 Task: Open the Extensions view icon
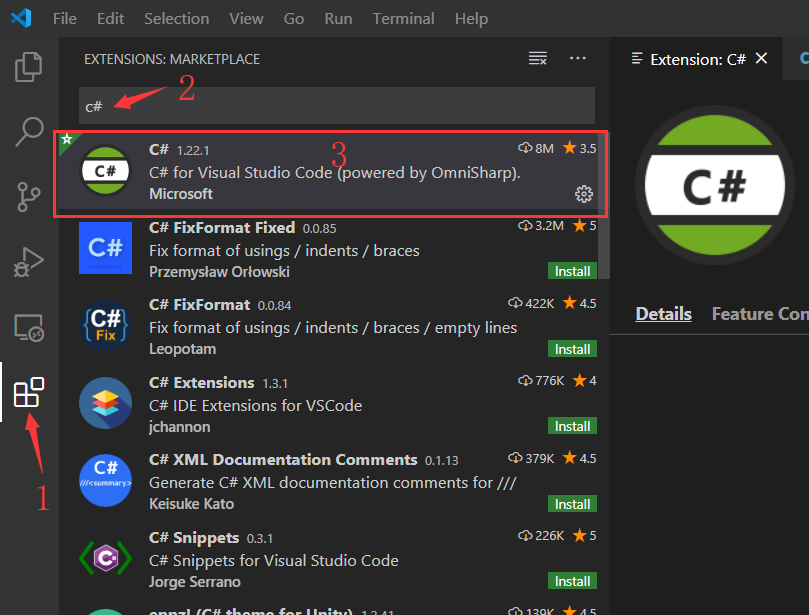pos(28,392)
